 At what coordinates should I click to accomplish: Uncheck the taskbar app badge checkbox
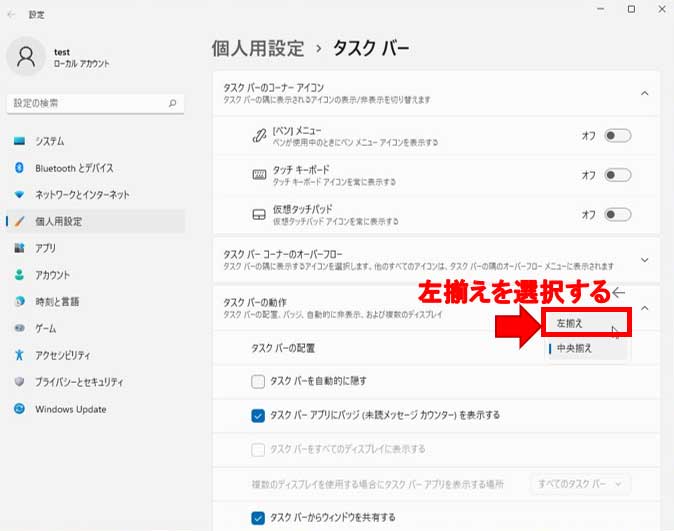tap(258, 415)
